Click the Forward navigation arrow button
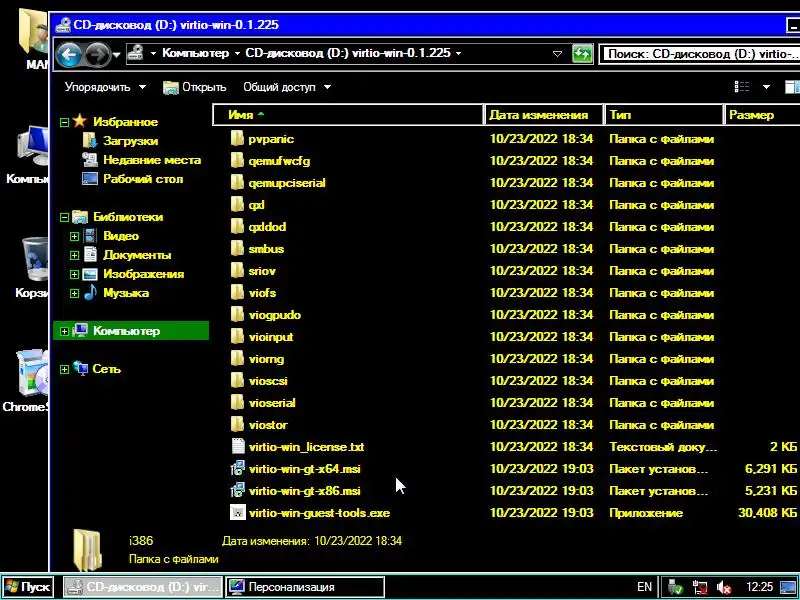 pyautogui.click(x=97, y=54)
